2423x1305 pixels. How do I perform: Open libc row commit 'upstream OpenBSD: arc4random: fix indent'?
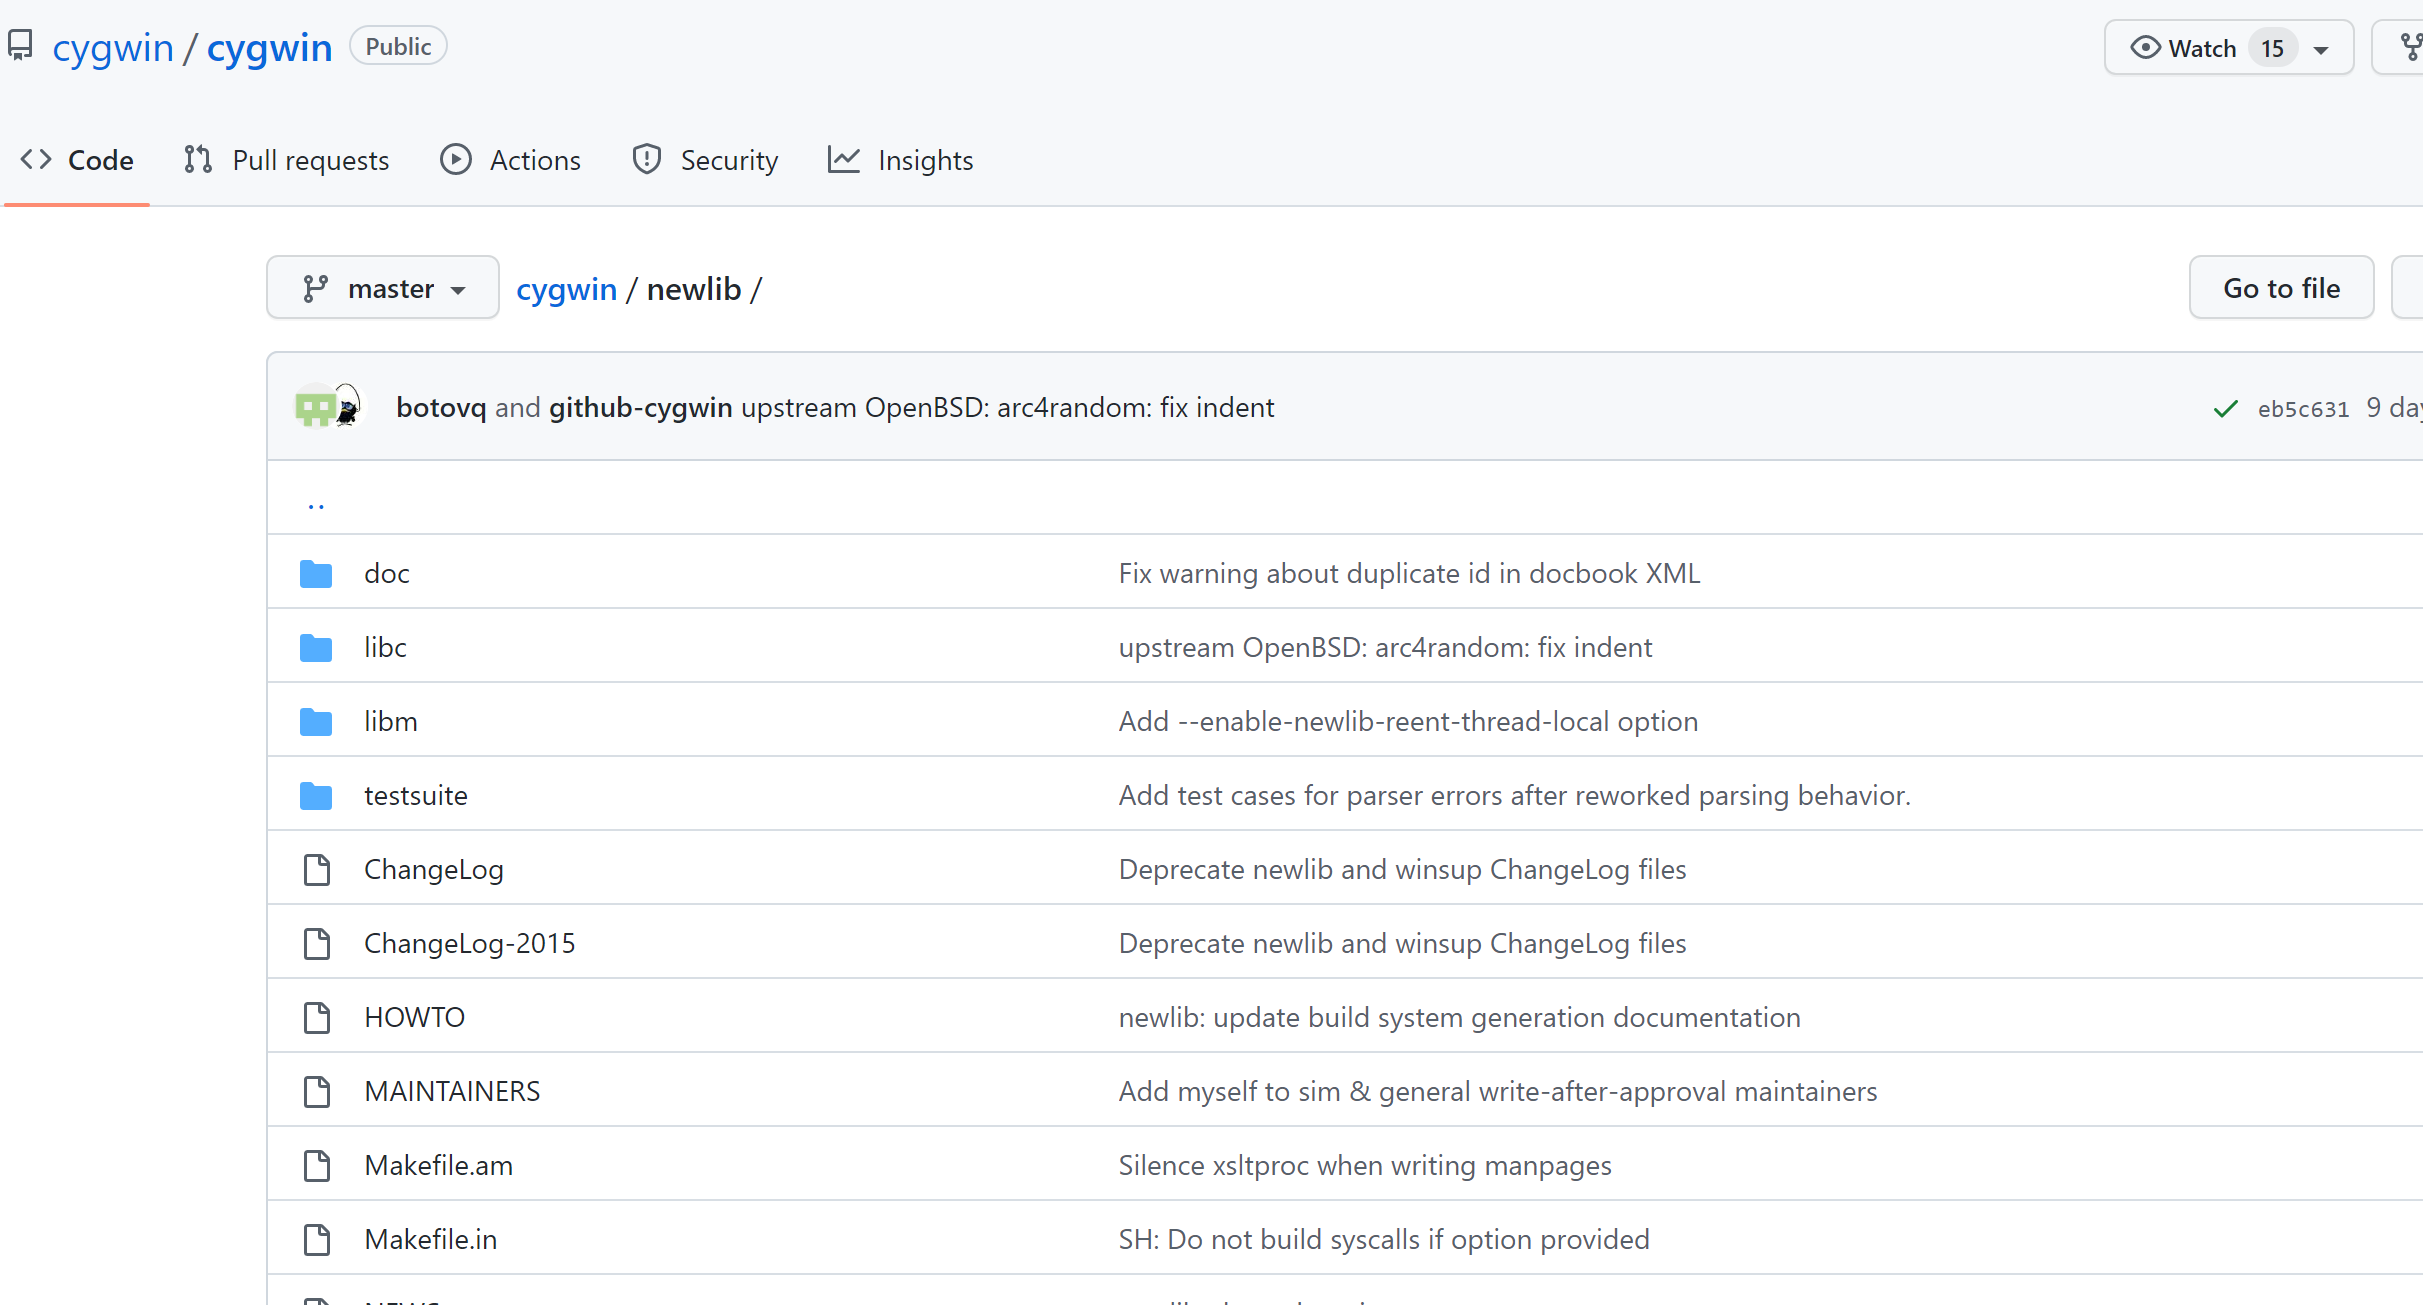click(x=1385, y=647)
